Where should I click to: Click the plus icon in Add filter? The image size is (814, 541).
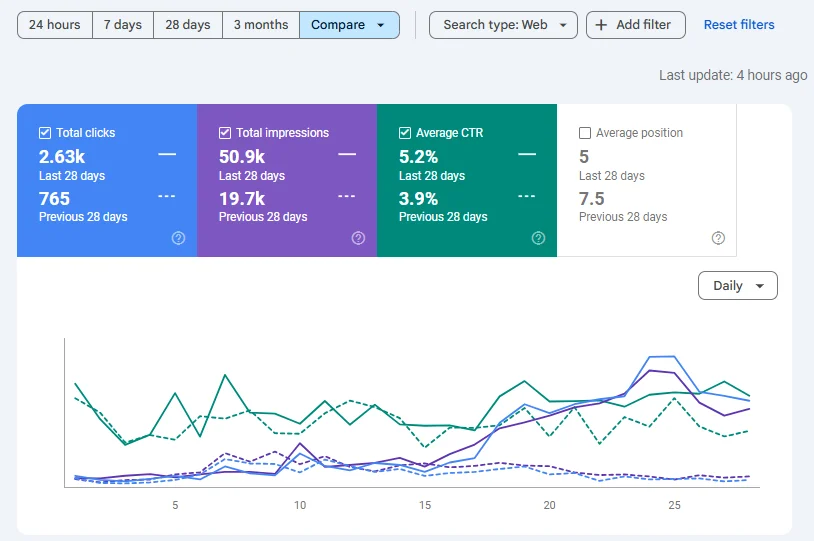[601, 25]
